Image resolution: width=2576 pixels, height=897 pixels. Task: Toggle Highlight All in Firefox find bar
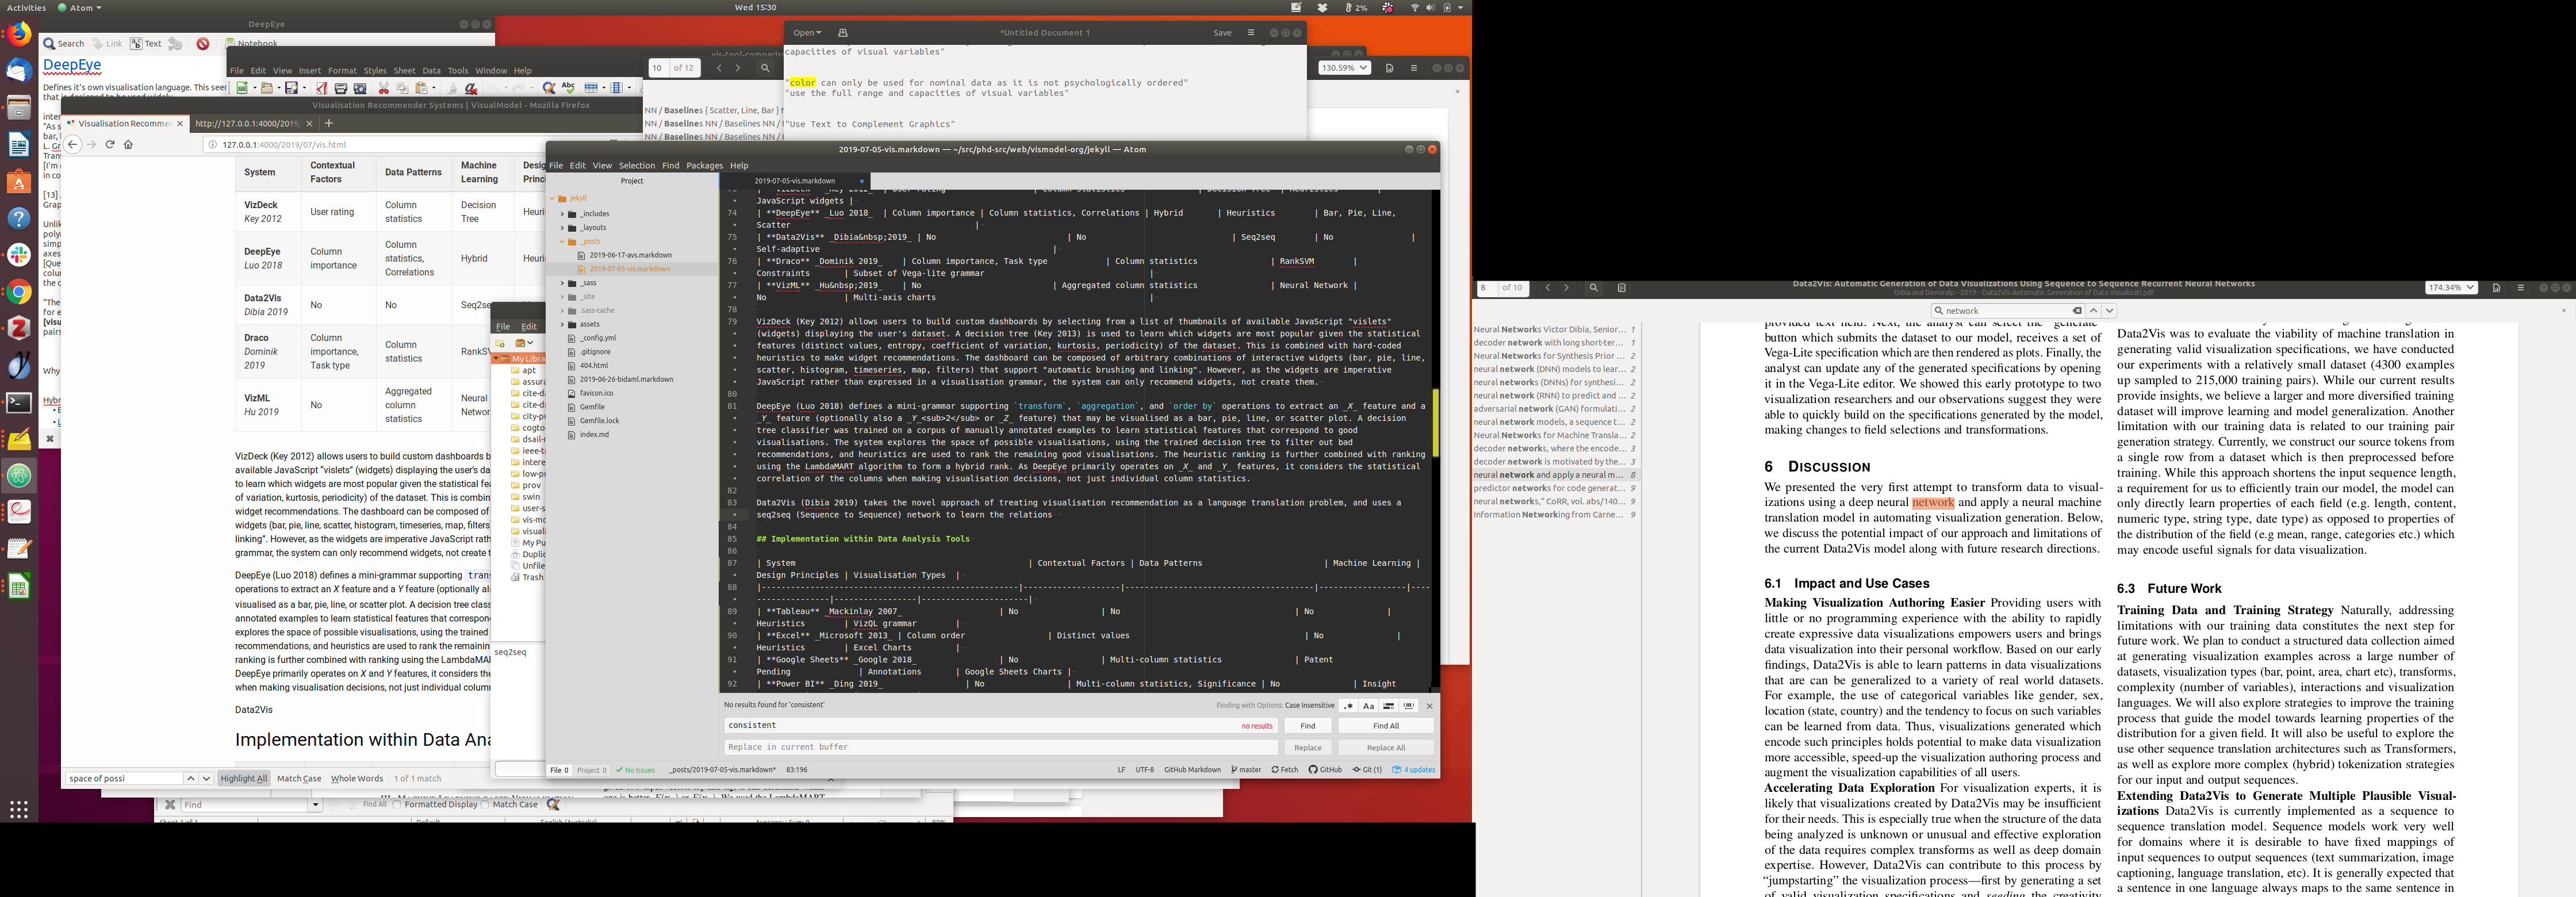click(244, 778)
